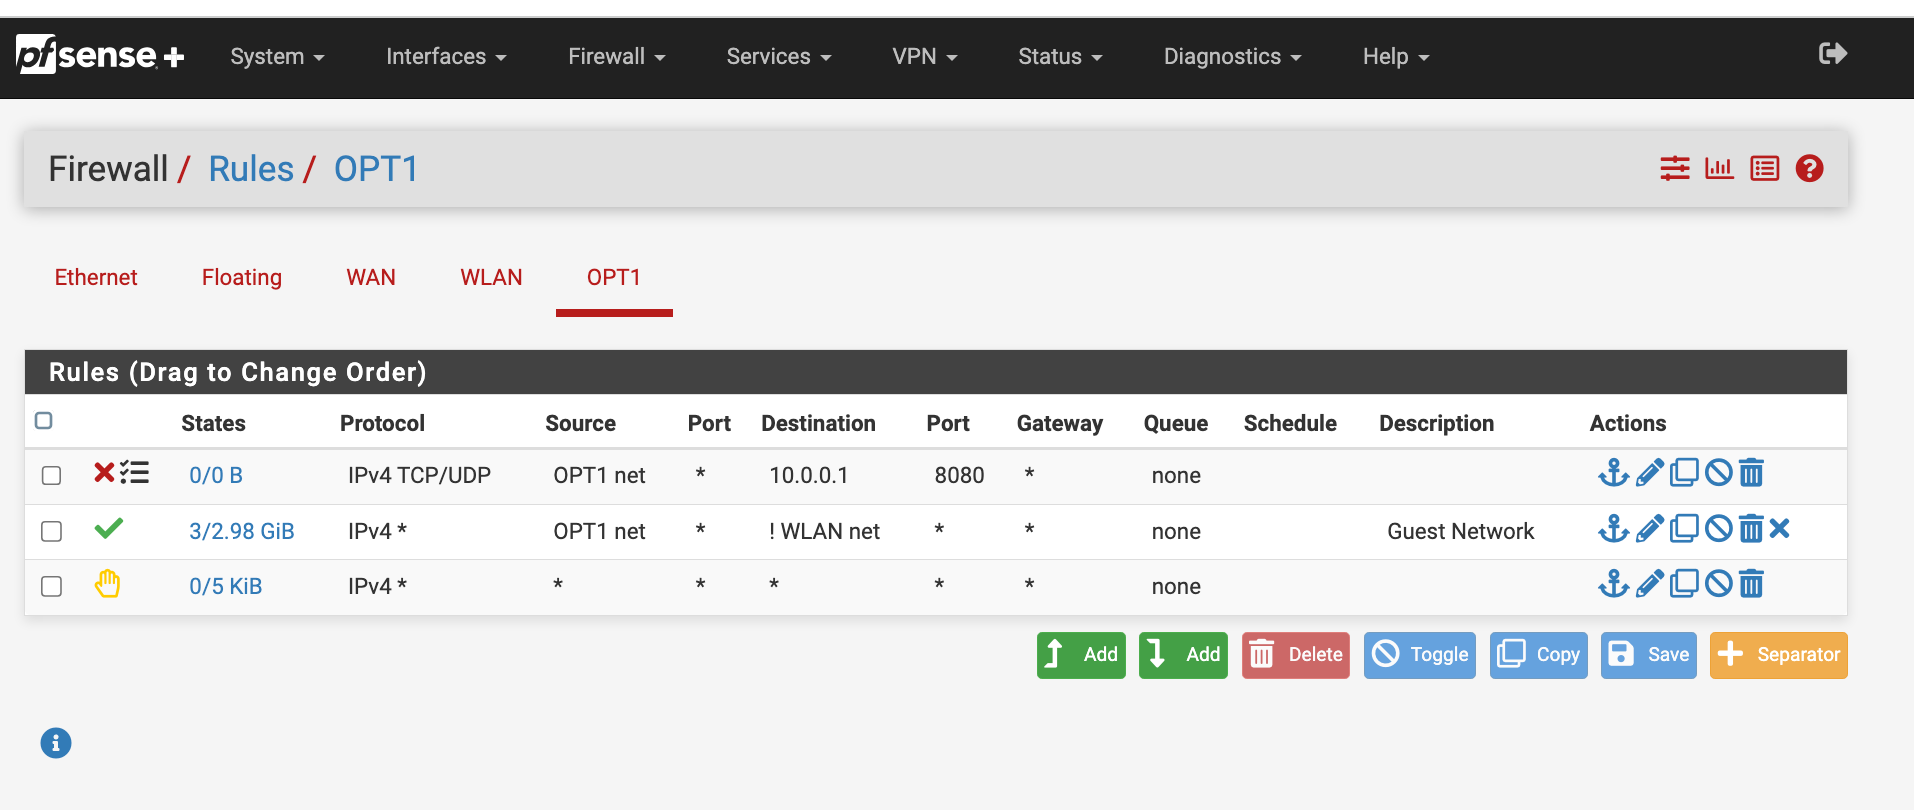
Task: Select the OPT1 tab
Action: click(x=614, y=277)
